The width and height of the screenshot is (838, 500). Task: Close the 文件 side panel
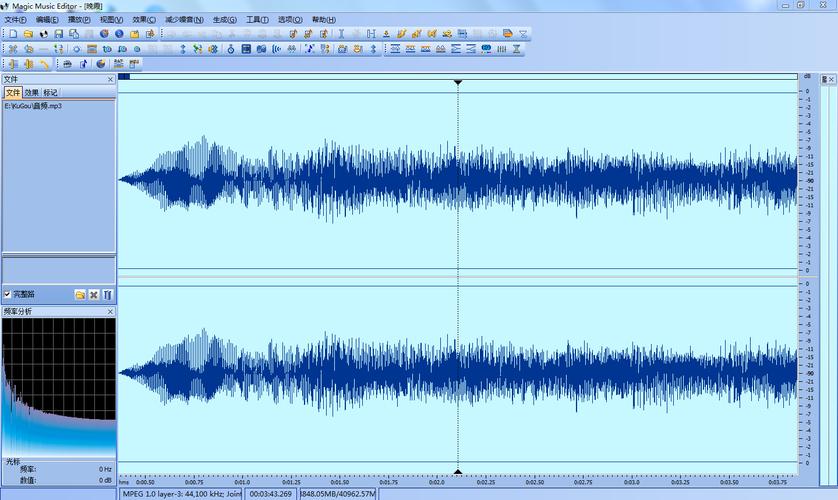pyautogui.click(x=110, y=79)
